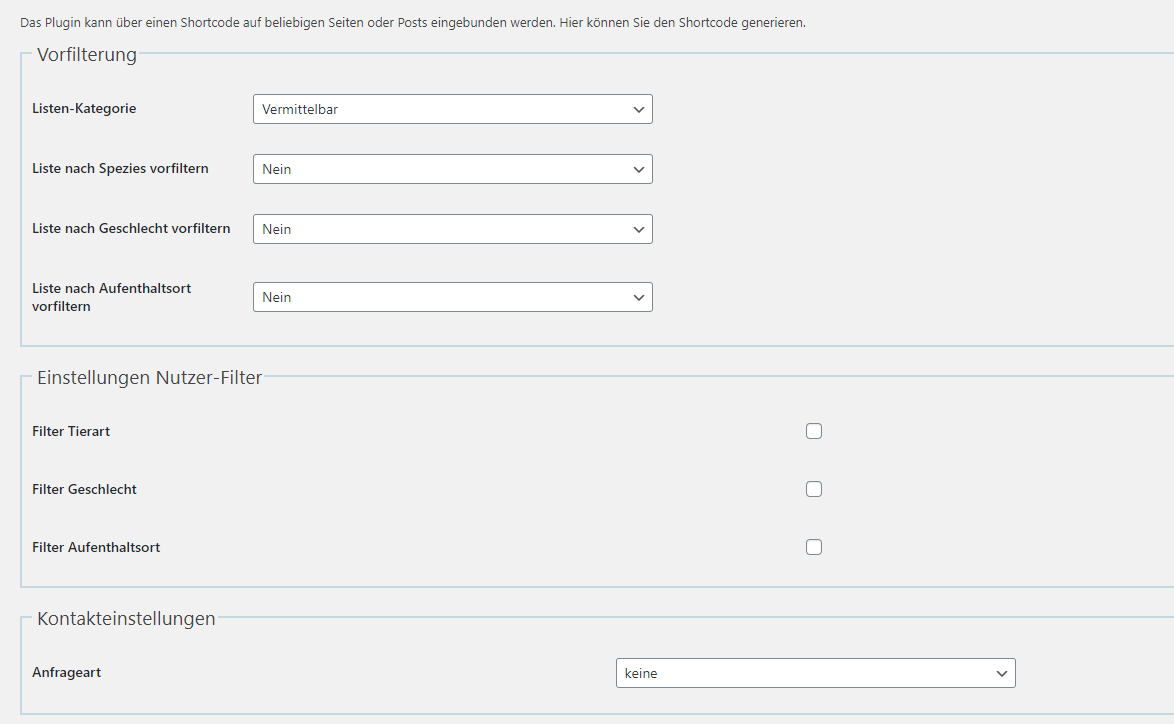Click the Einstellungen Nutzer-Filter heading
1174x724 pixels.
(150, 377)
